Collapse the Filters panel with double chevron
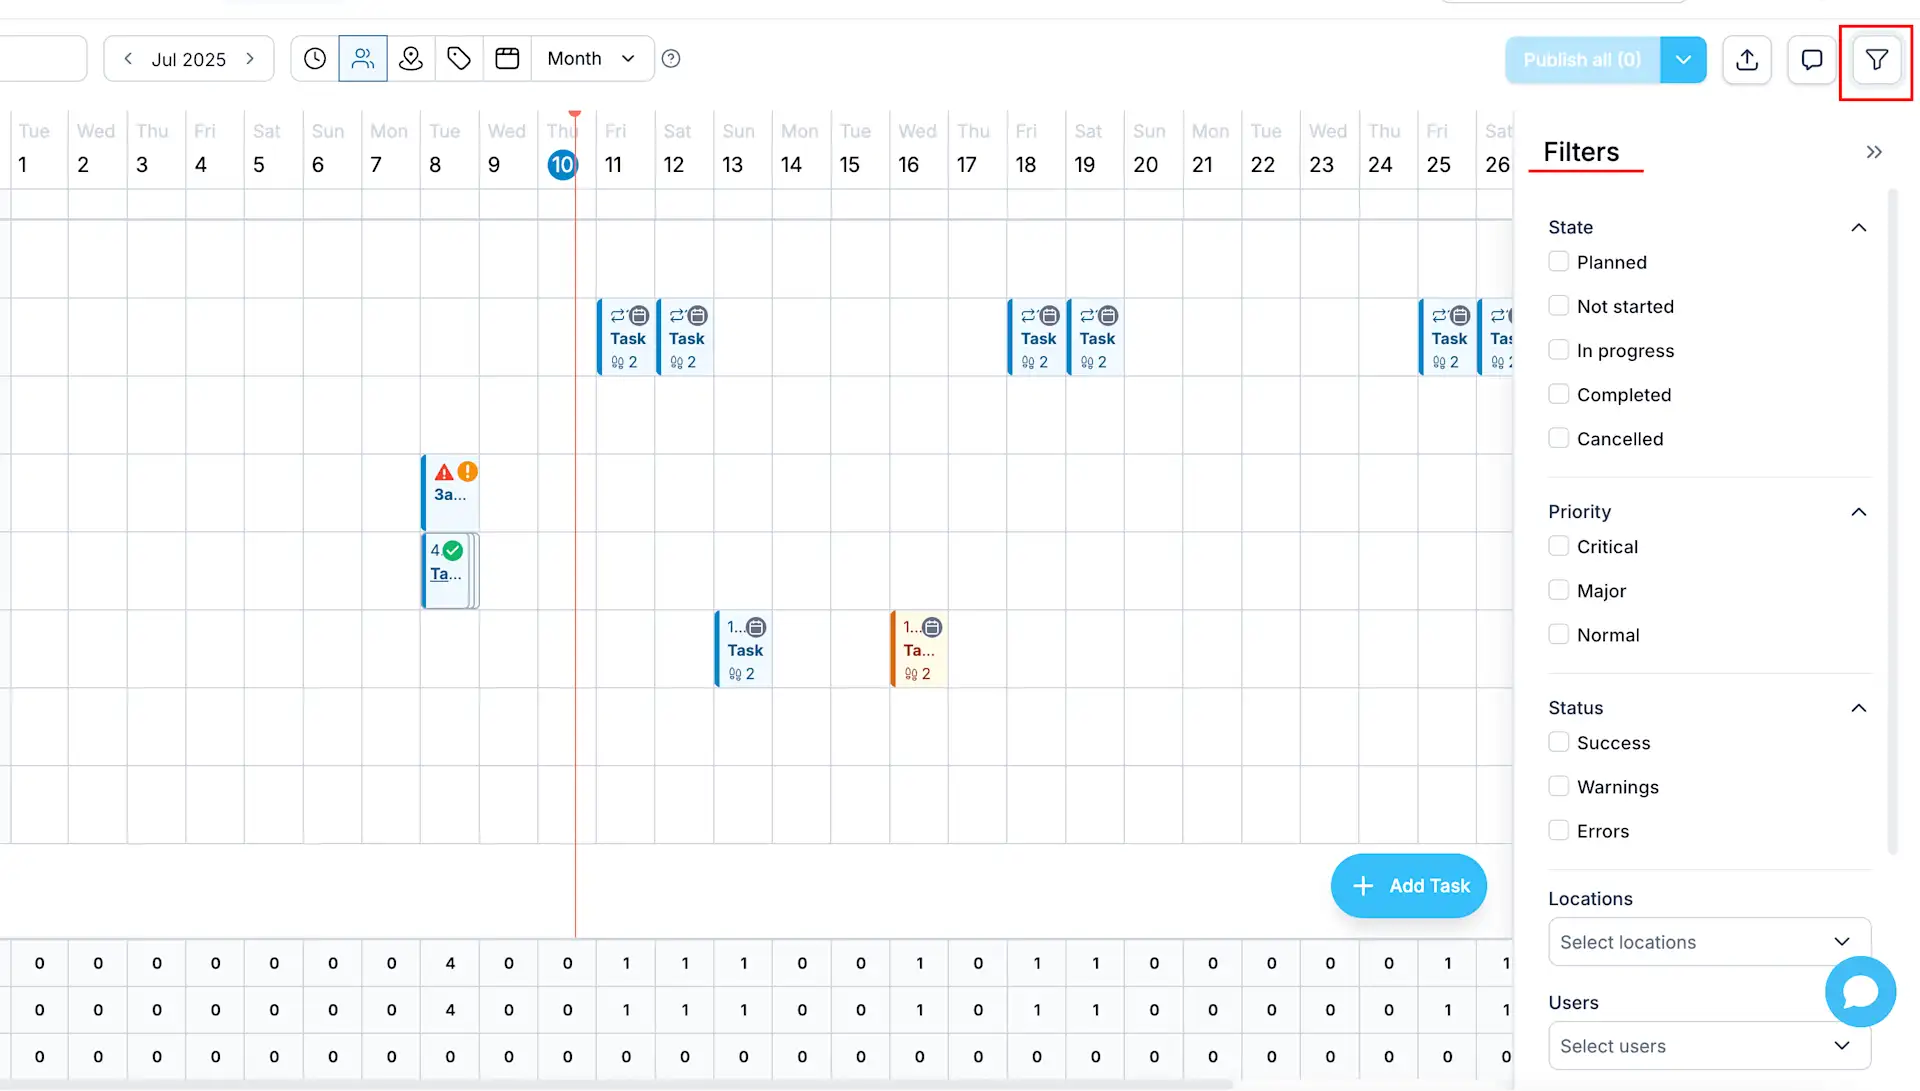The height and width of the screenshot is (1091, 1920). (x=1874, y=151)
